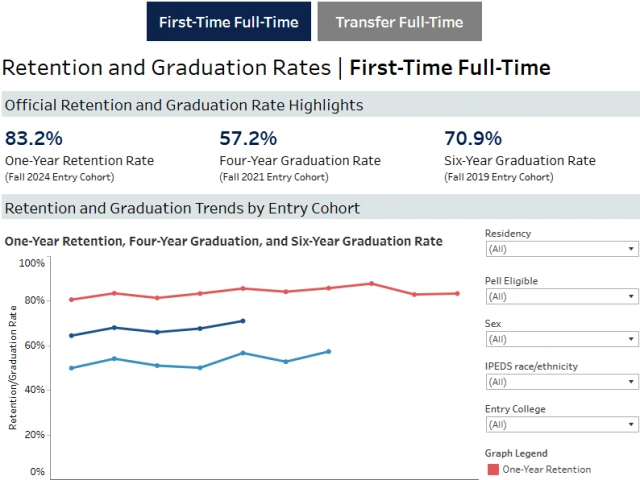This screenshot has height=480, width=640.
Task: Click the first point on red line
Action: click(71, 299)
